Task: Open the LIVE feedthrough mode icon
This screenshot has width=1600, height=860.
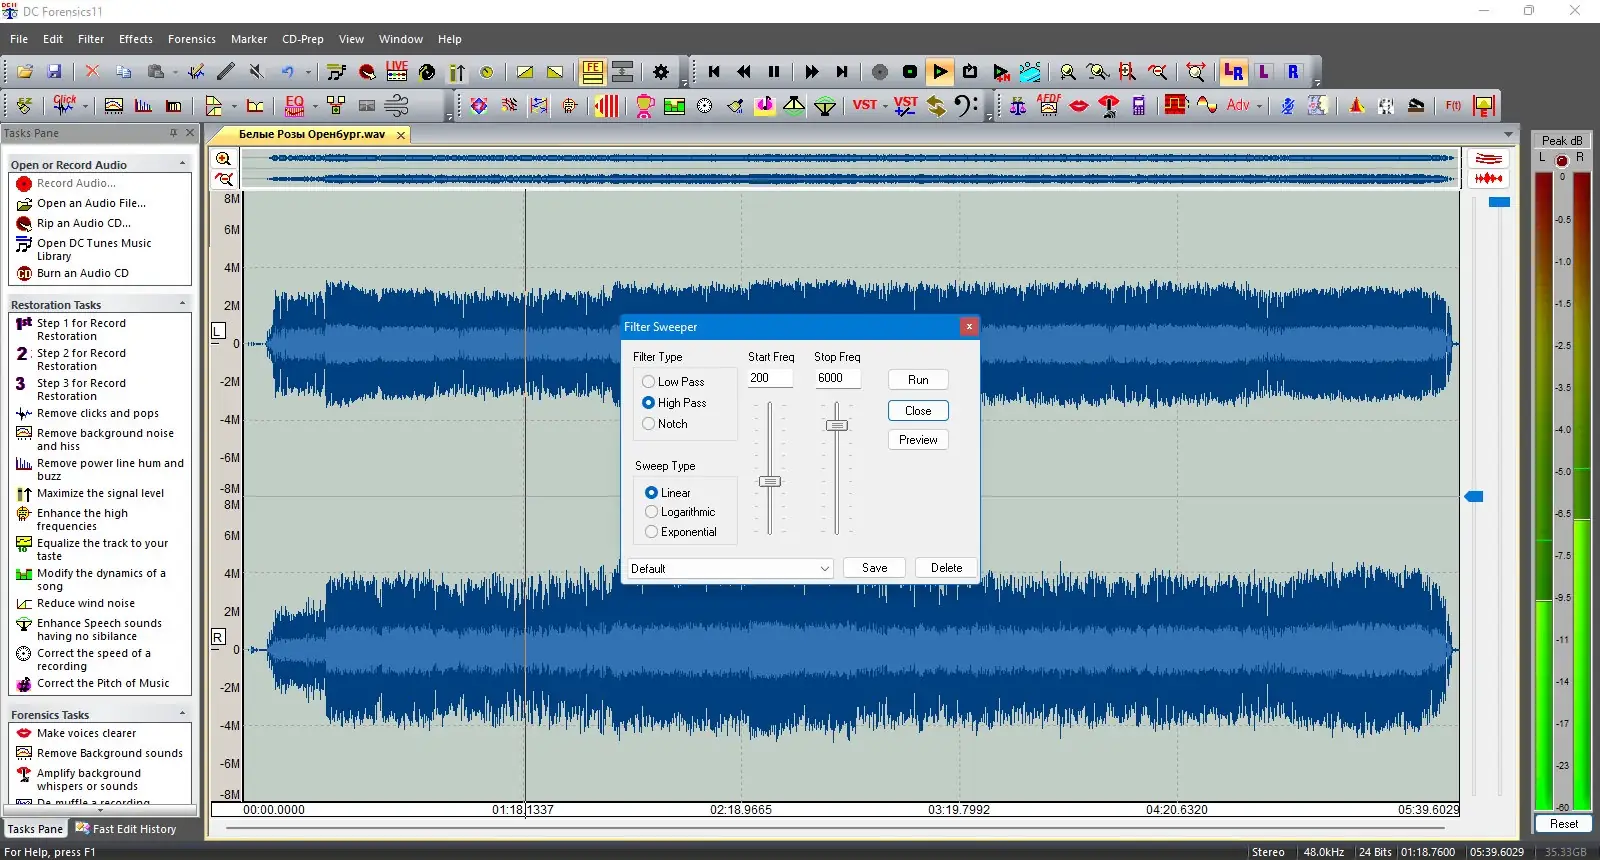Action: pos(397,71)
